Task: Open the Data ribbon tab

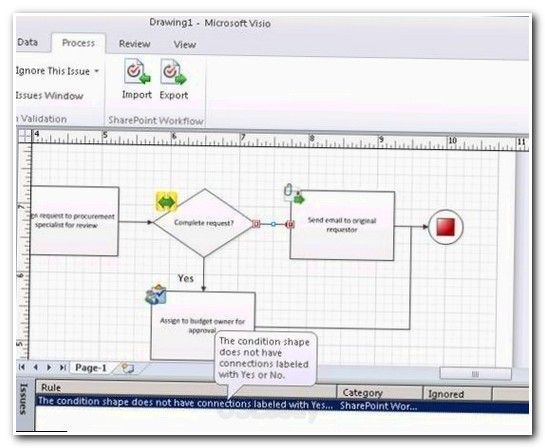Action: click(x=27, y=42)
